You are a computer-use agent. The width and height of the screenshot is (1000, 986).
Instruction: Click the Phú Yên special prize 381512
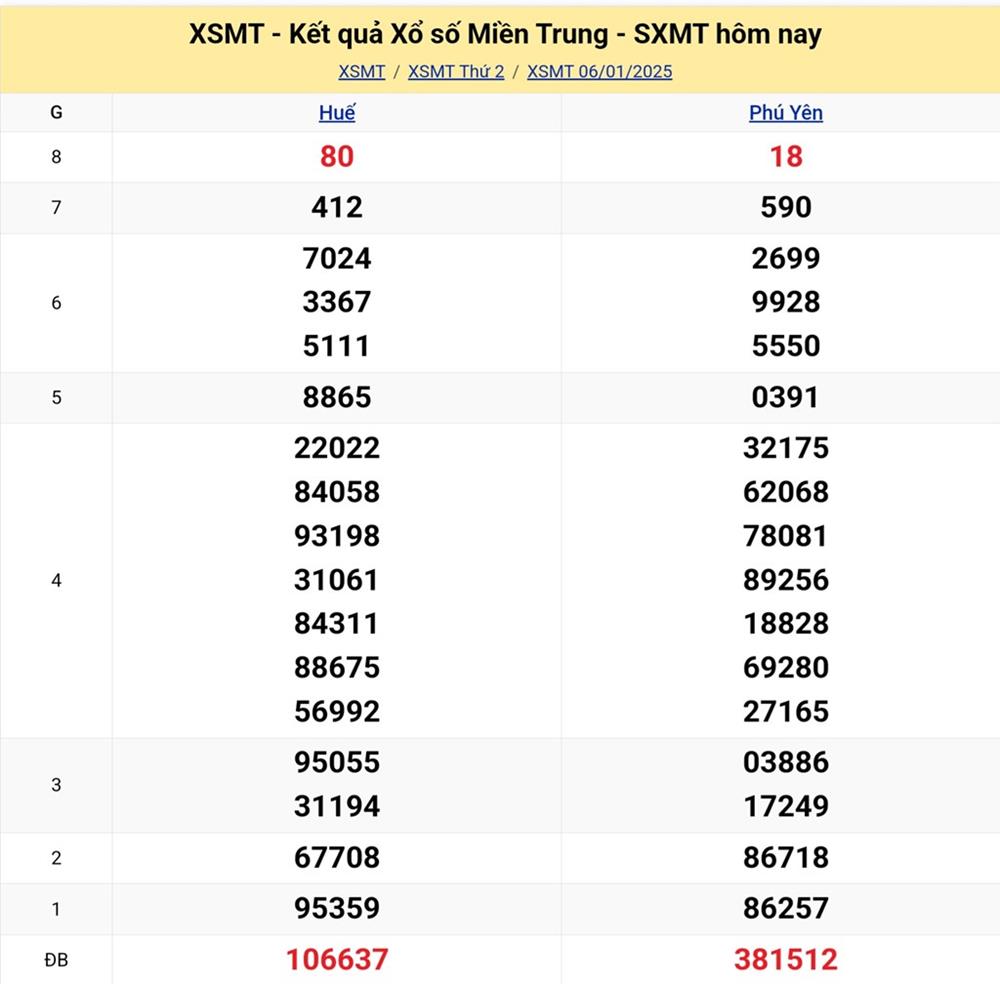(x=786, y=960)
